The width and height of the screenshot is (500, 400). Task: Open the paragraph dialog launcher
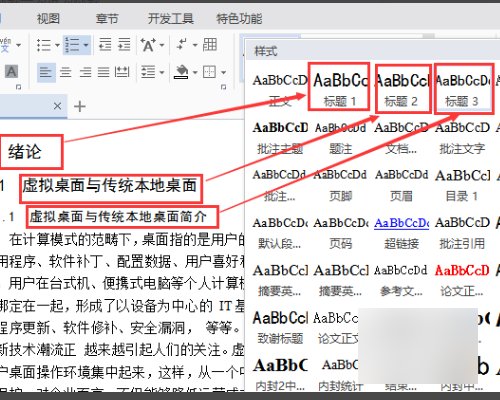224,87
